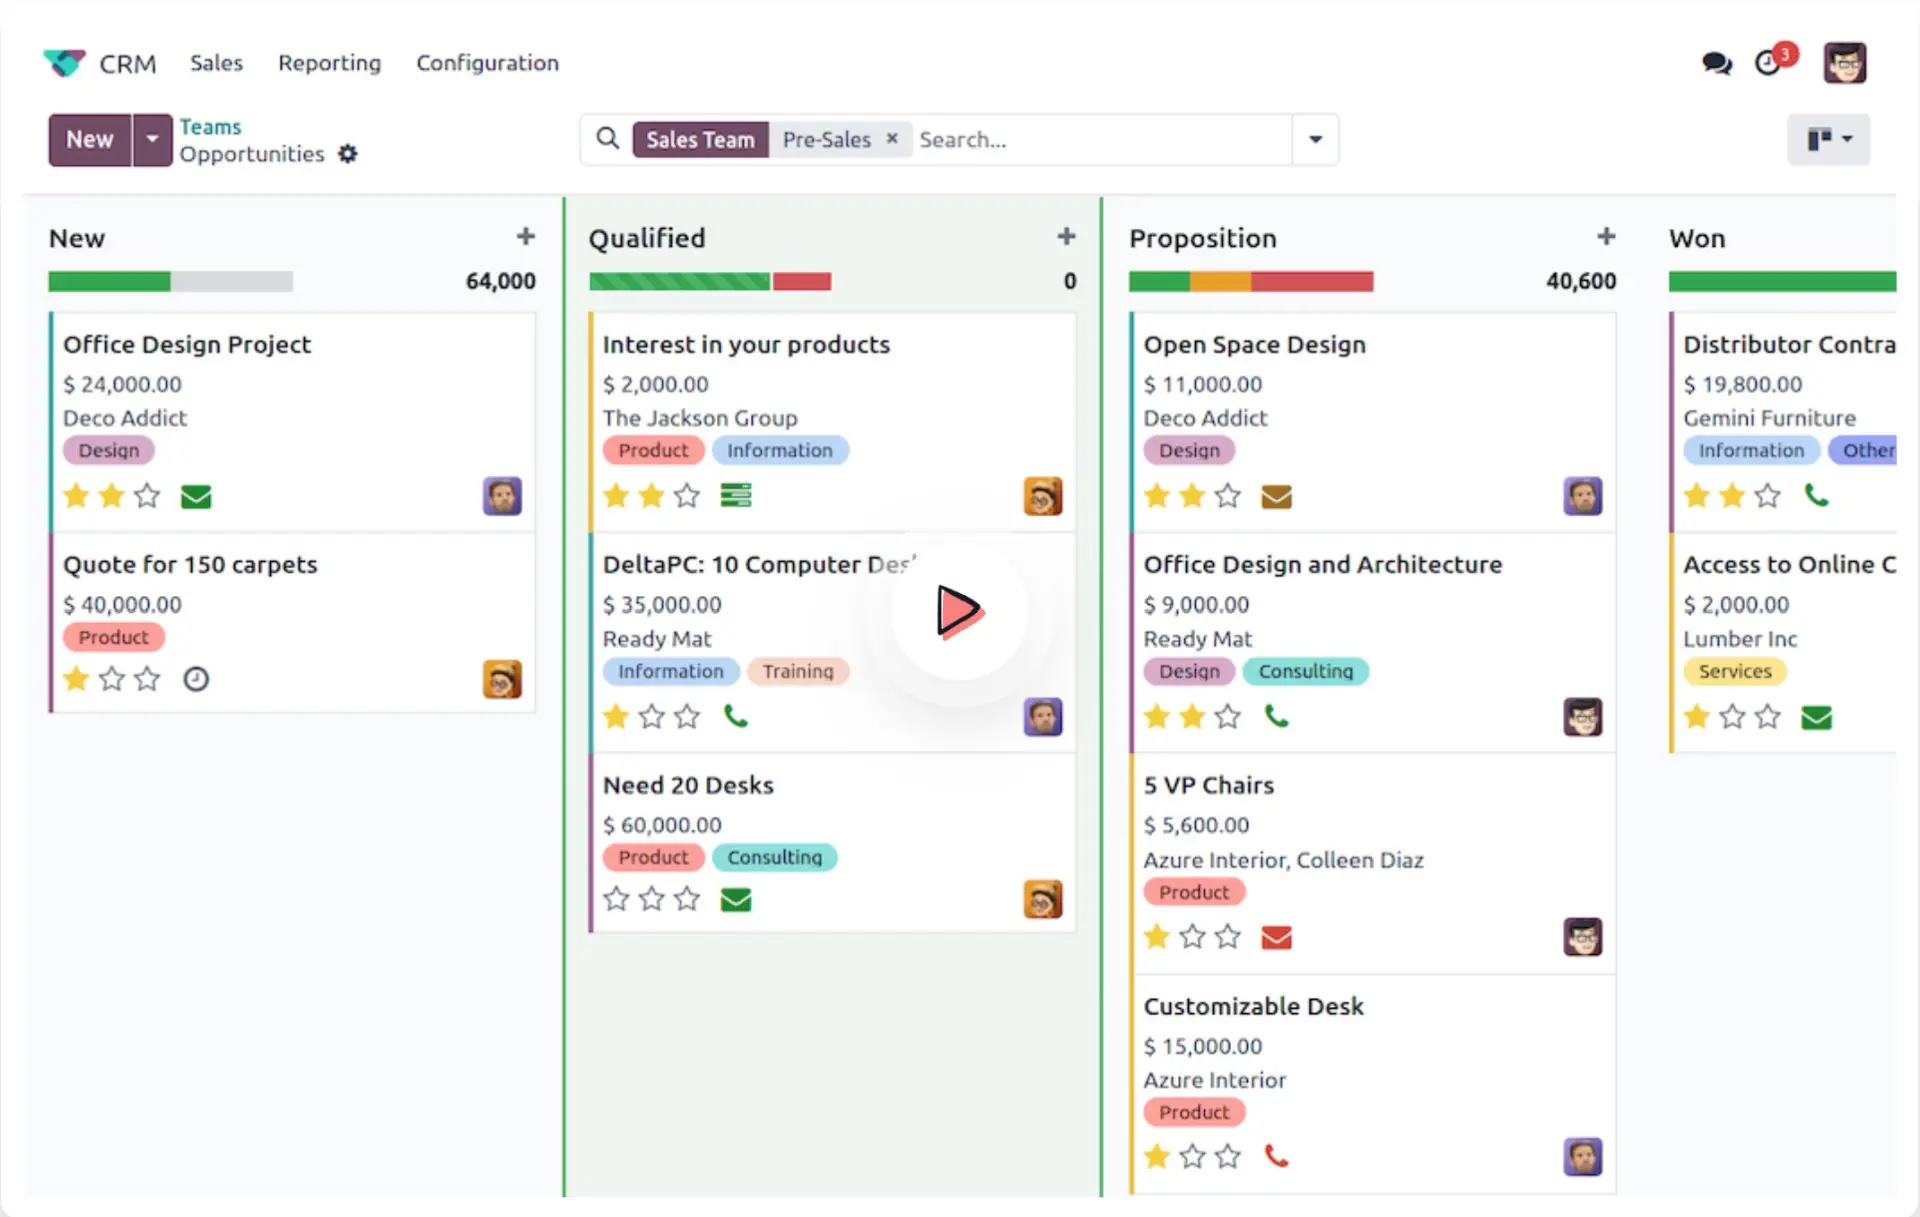Click the play button overlay
The width and height of the screenshot is (1920, 1217).
tap(958, 611)
